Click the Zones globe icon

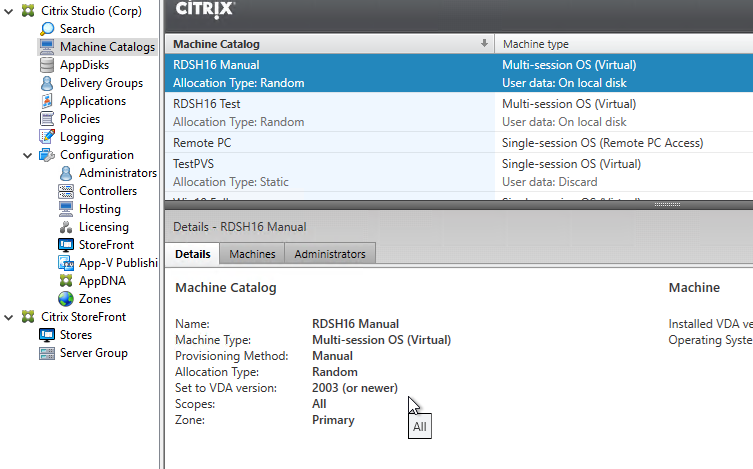66,299
